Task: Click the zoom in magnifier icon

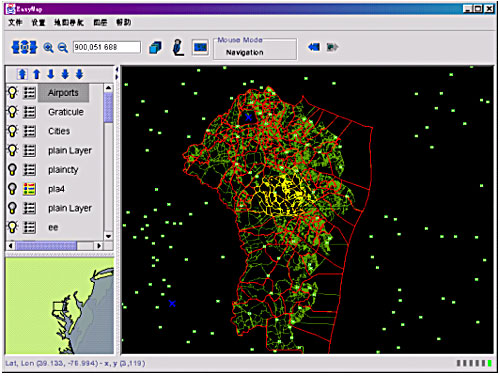Action: click(48, 48)
